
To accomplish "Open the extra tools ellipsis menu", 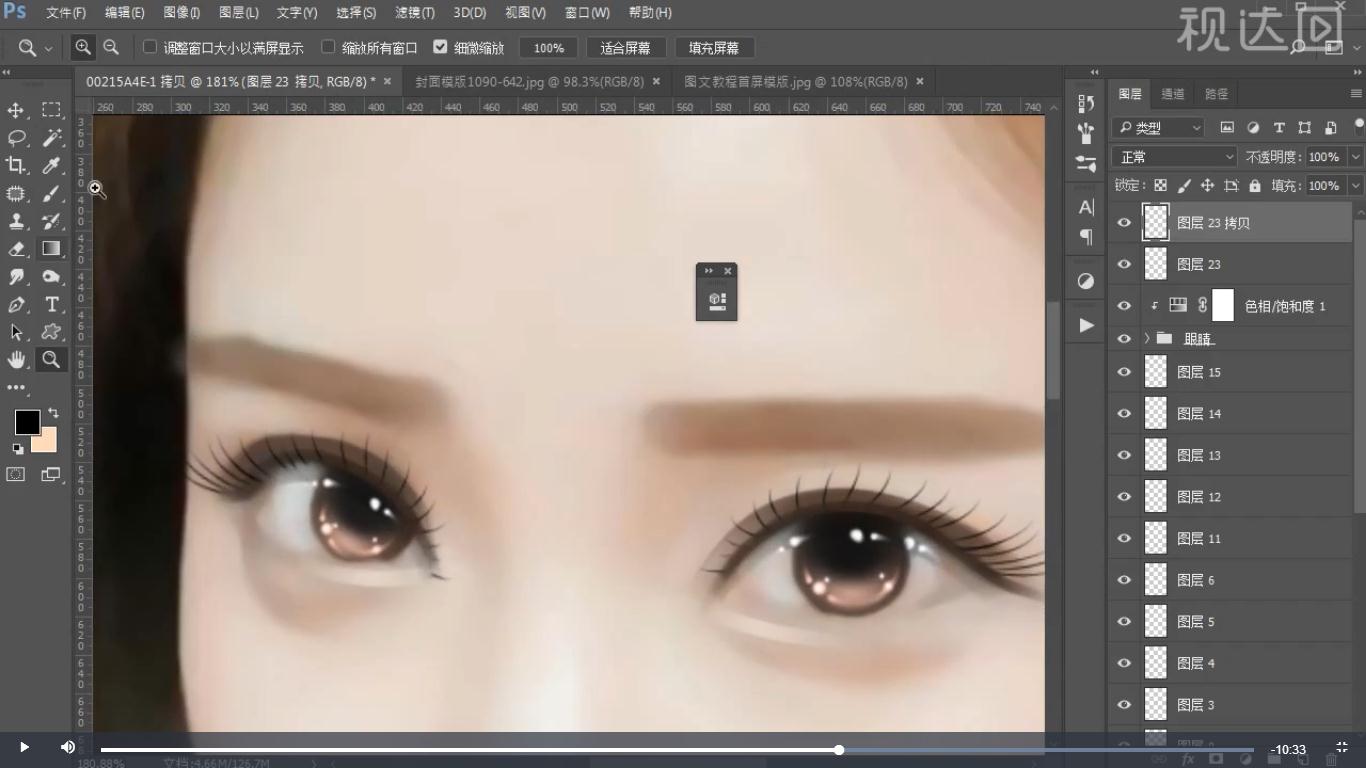I will (16, 387).
